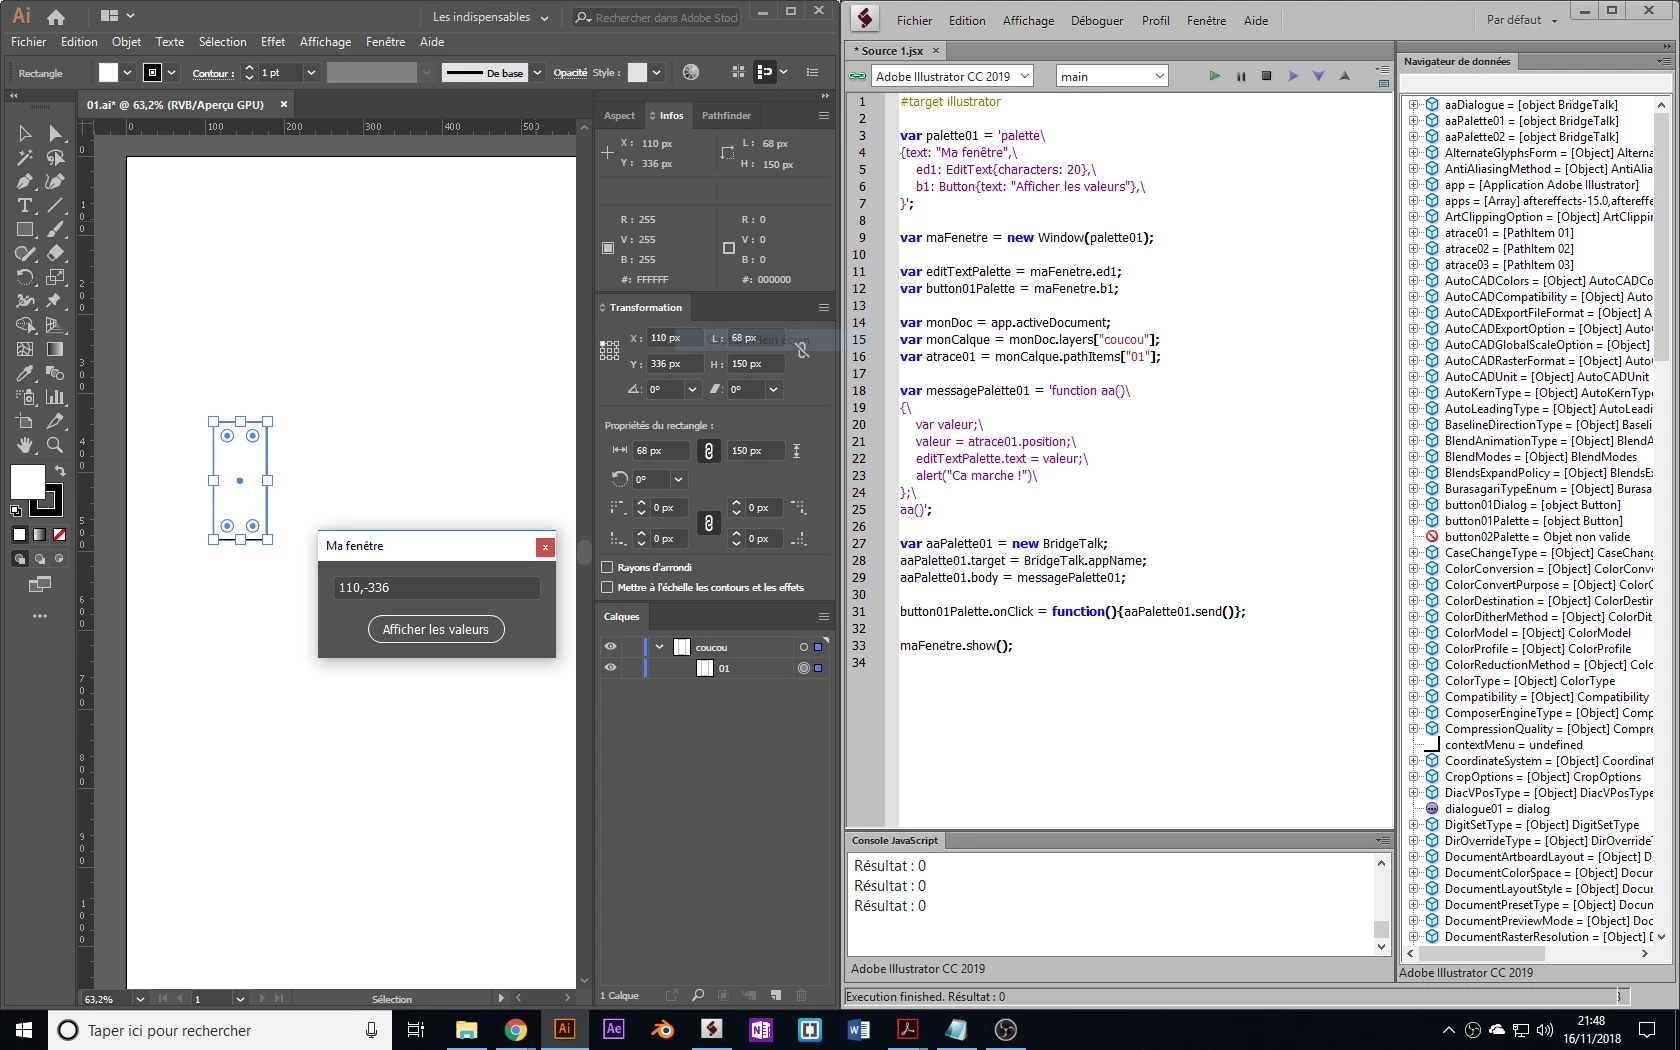Viewport: 1680px width, 1050px height.
Task: Switch to the Pathfinder tab
Action: point(726,115)
